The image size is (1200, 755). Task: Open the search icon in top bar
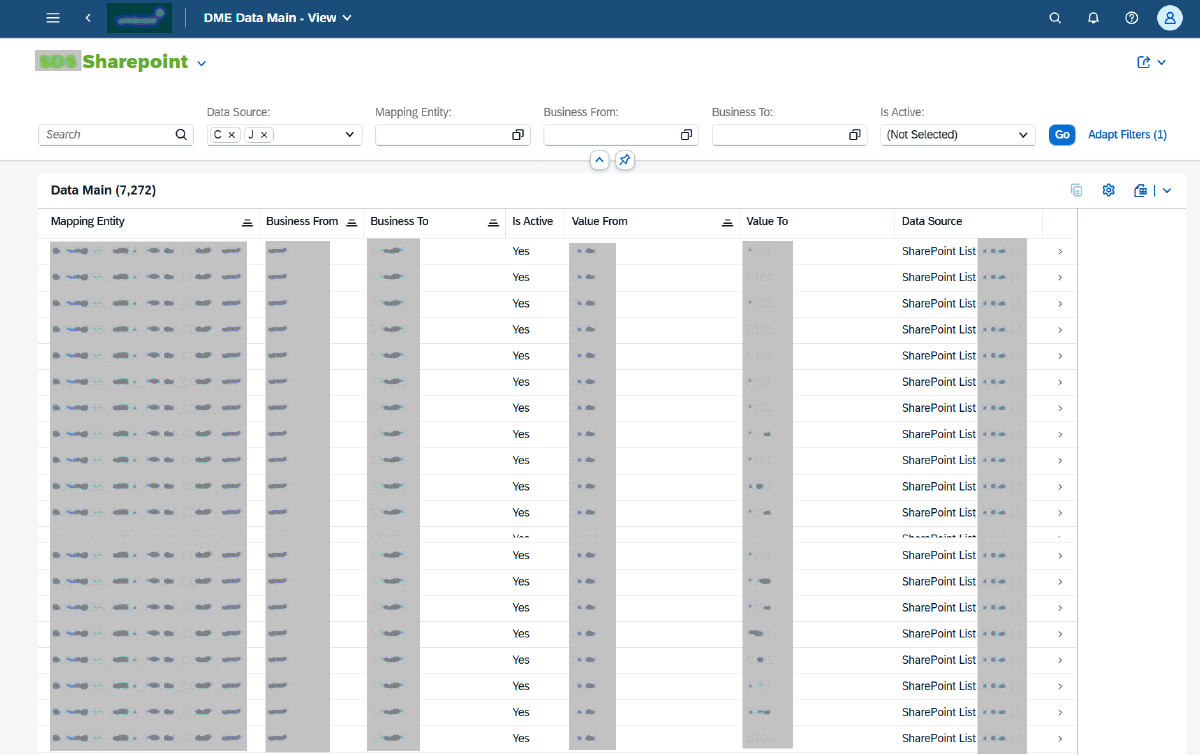tap(1055, 18)
